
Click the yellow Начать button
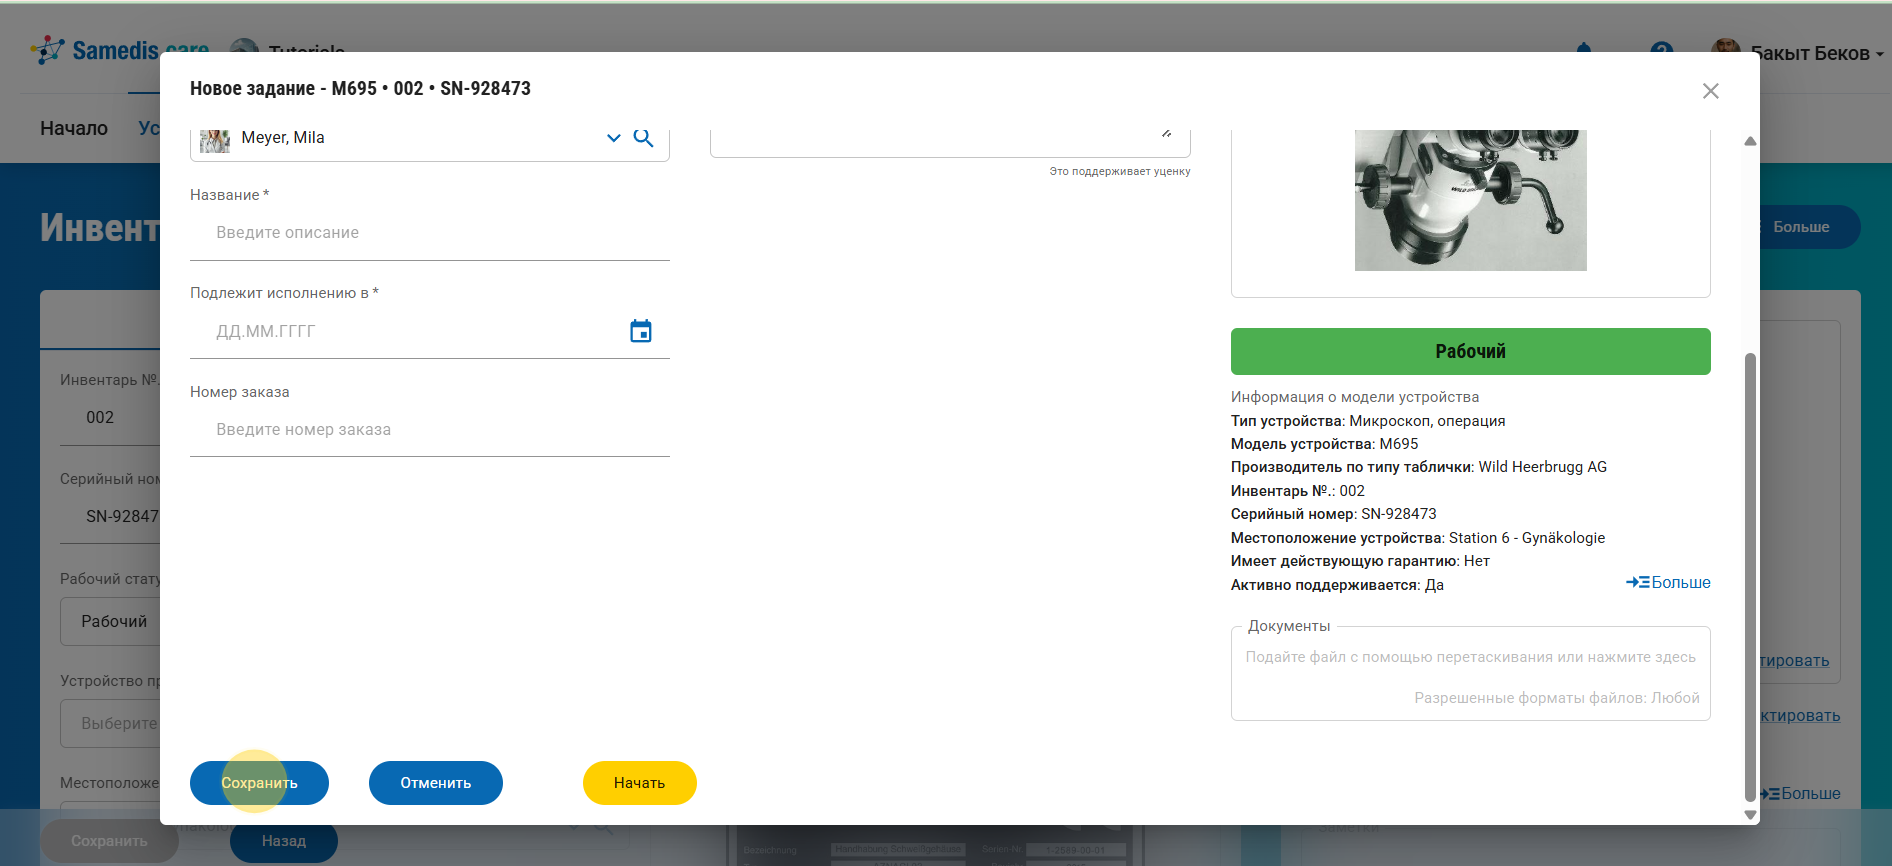639,783
